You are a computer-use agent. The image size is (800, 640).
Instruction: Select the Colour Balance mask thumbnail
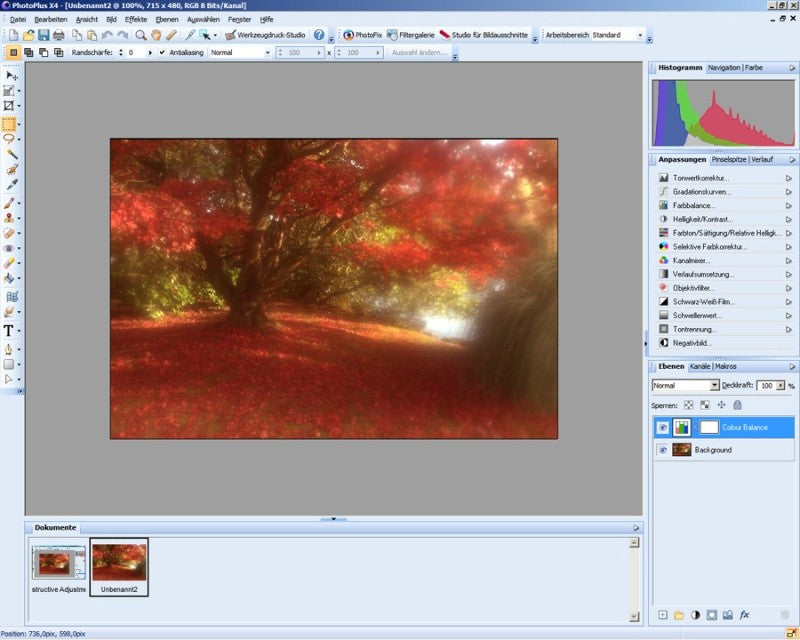pyautogui.click(x=709, y=428)
